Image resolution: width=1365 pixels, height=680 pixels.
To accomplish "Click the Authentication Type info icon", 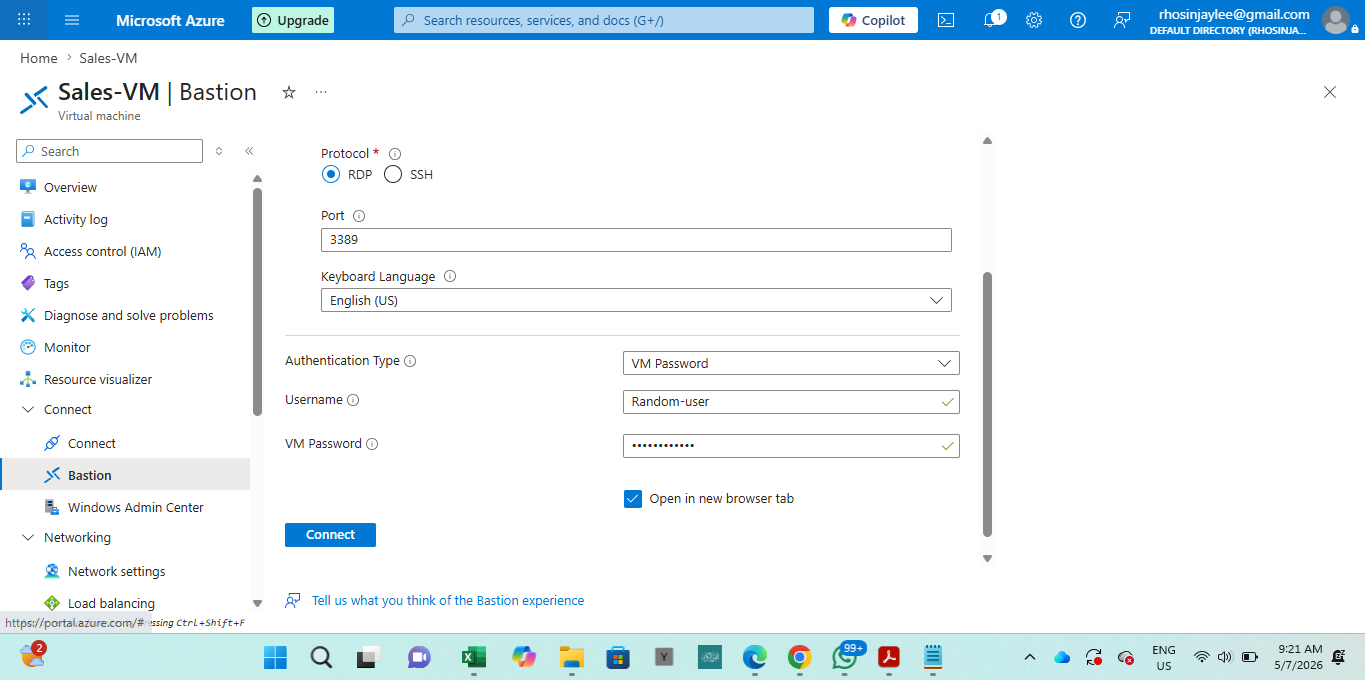I will point(410,361).
